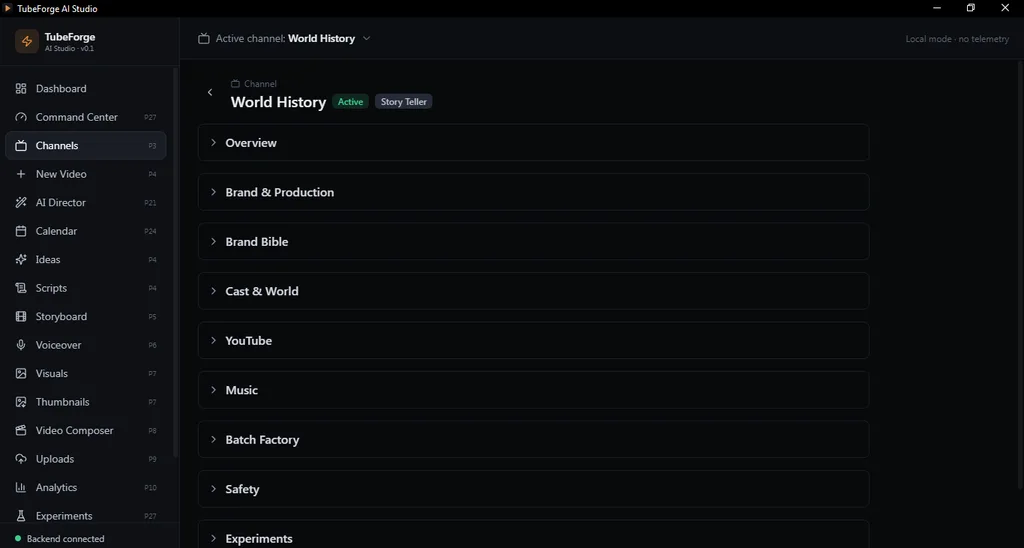Click the Visuals image icon
This screenshot has width=1024, height=548.
coord(21,374)
